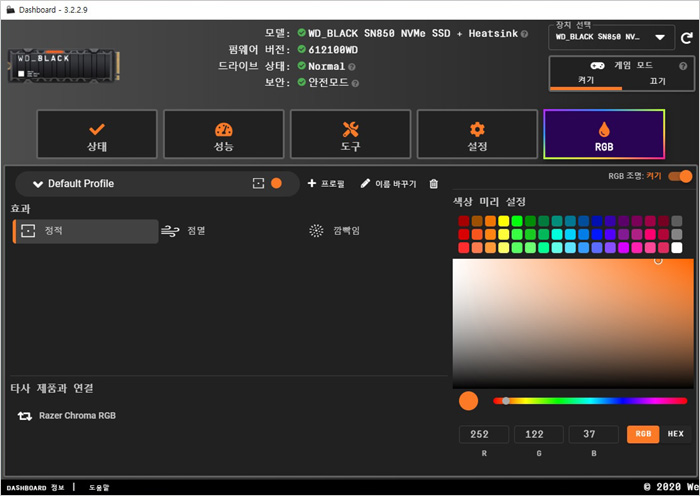Click the help icon next to 안전모드
This screenshot has height=496, width=700.
[355, 83]
